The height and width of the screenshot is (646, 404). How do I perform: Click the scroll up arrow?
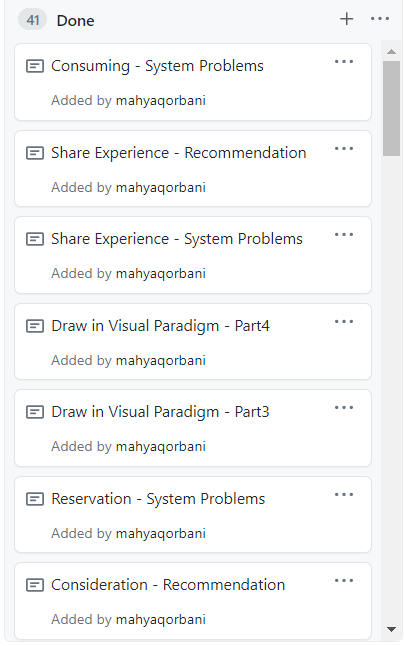coord(391,51)
